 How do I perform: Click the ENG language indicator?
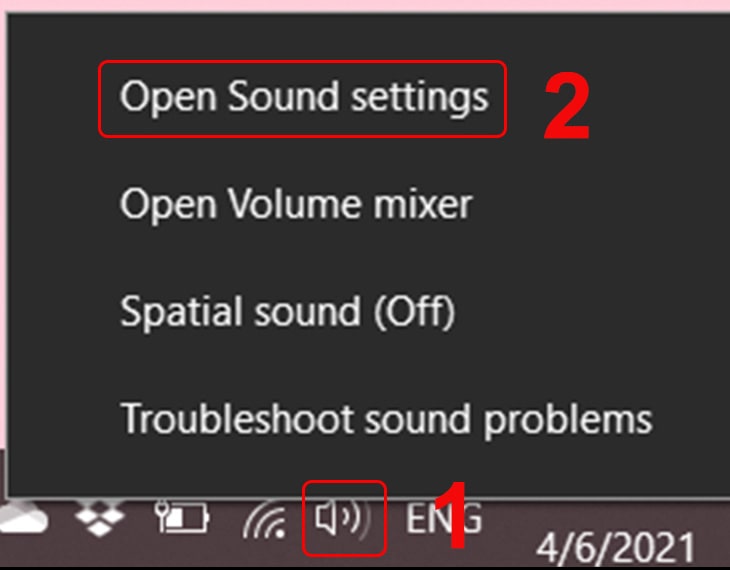444,519
